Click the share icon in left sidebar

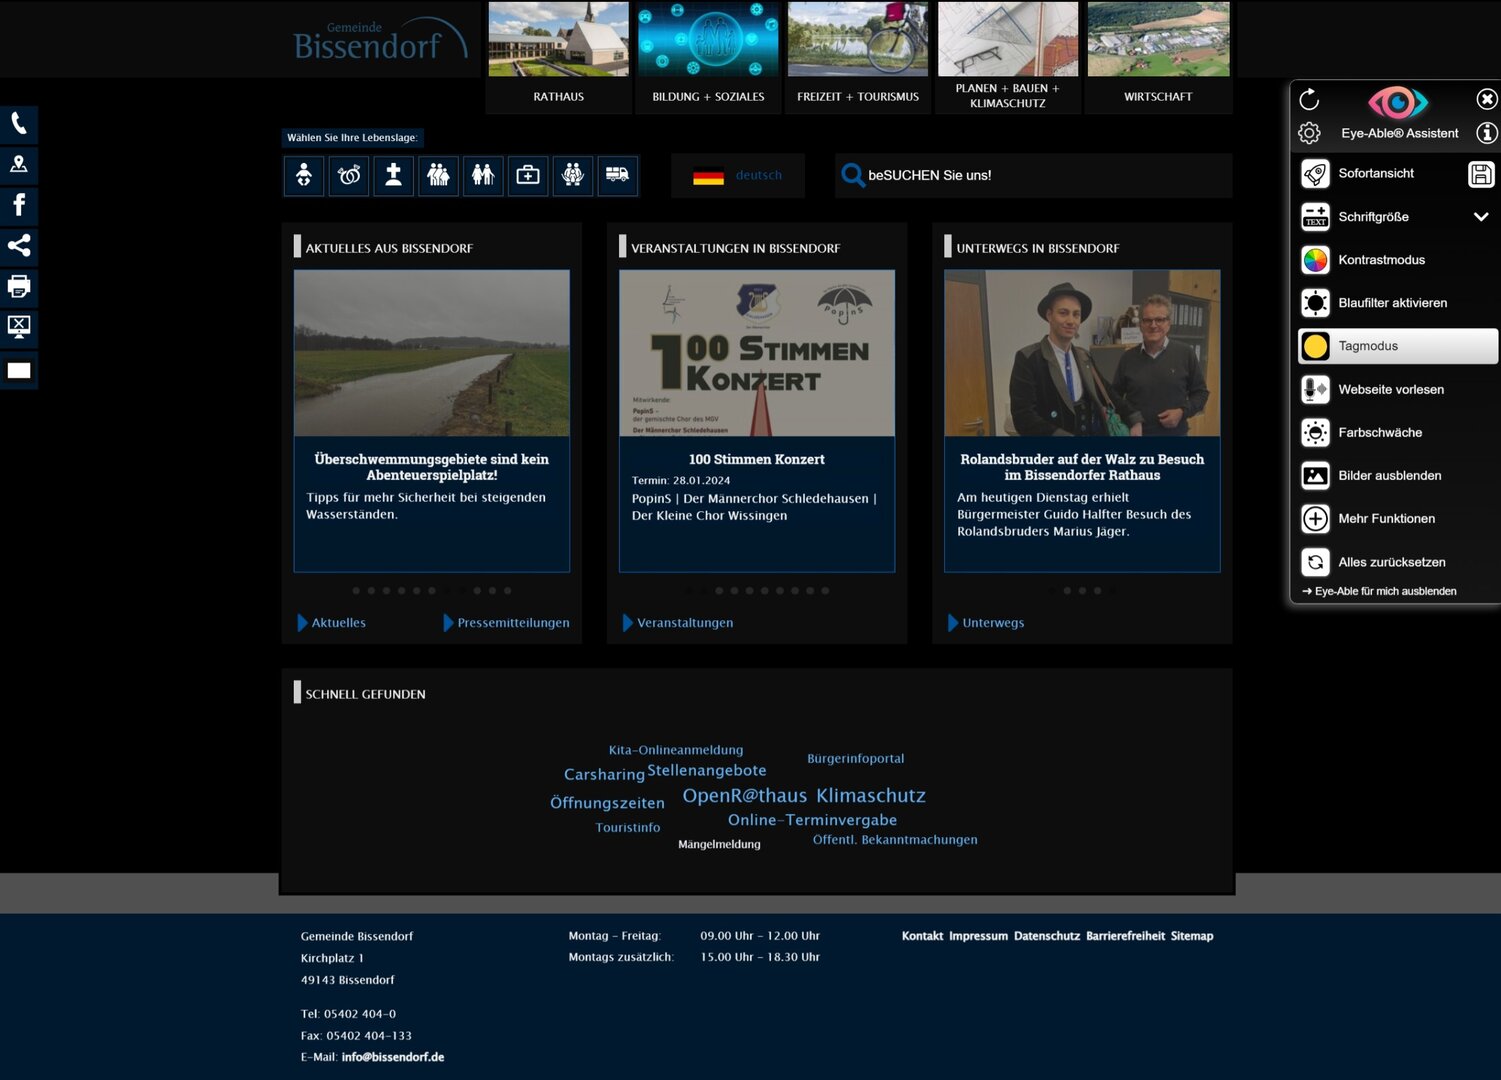18,246
